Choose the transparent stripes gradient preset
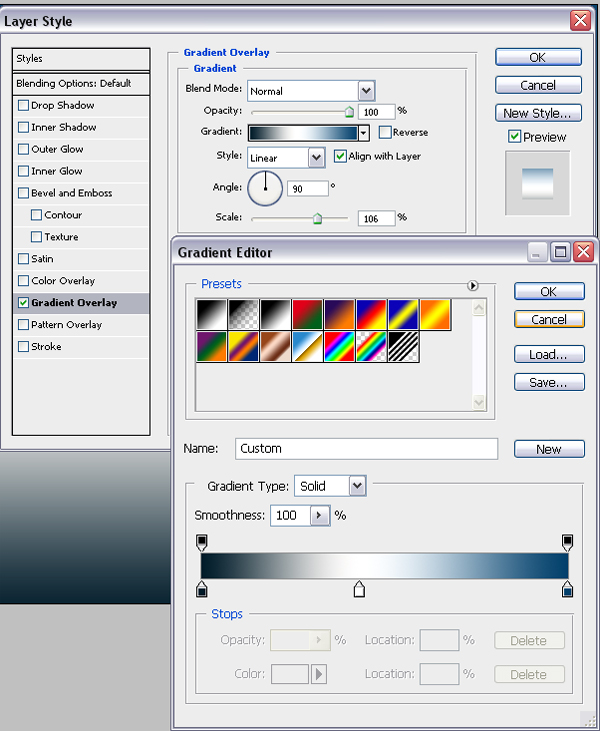 coord(403,346)
